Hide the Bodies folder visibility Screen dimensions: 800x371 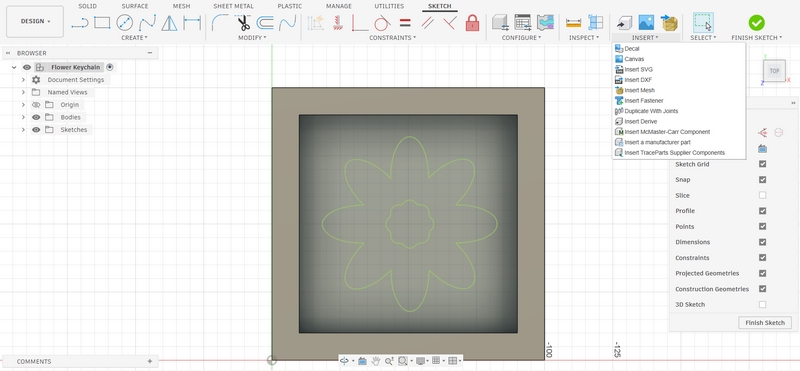(x=36, y=117)
